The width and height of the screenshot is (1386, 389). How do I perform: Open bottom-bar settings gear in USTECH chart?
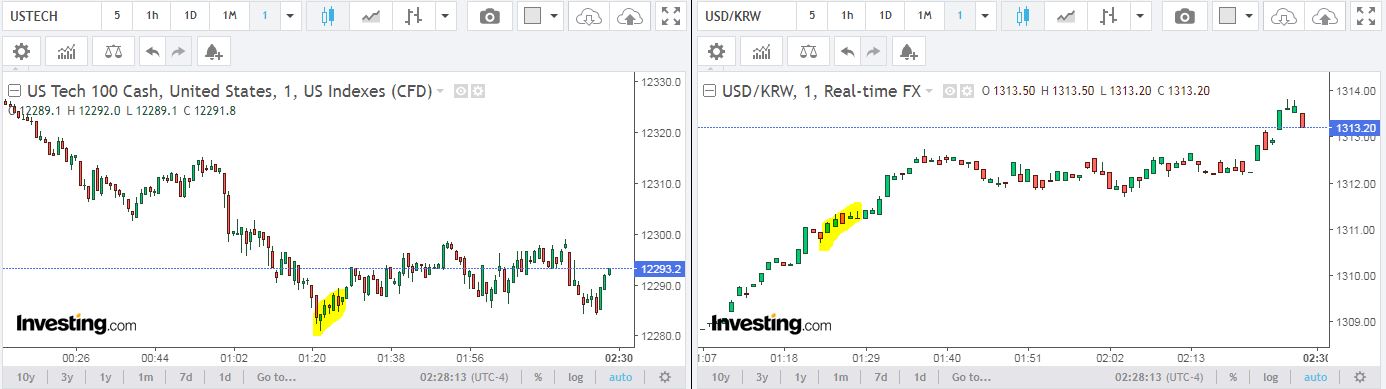click(665, 377)
